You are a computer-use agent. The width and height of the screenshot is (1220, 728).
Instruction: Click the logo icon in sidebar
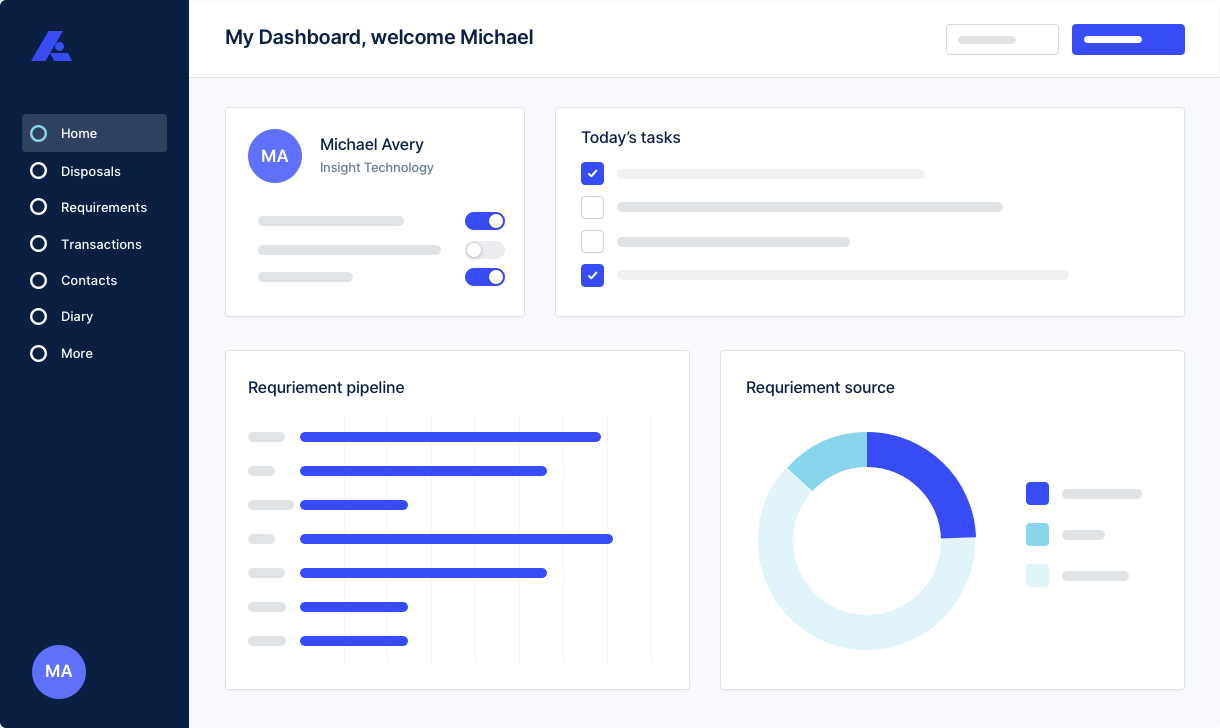click(50, 46)
